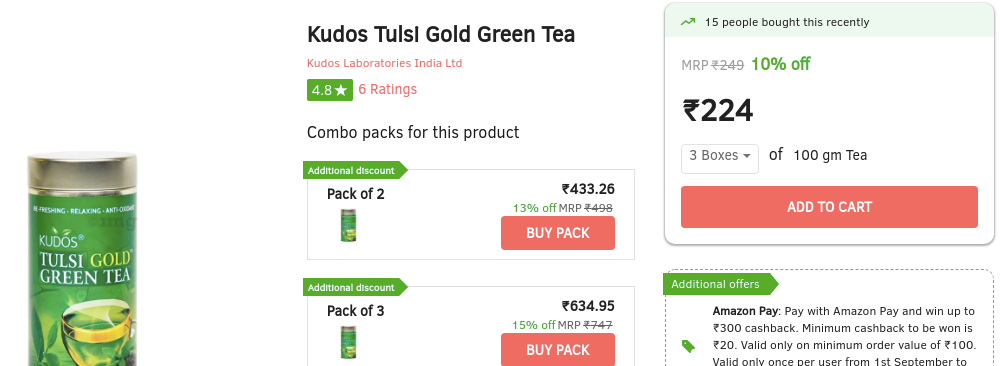
Task: Click the green 4.8 star rating badge
Action: (x=330, y=90)
